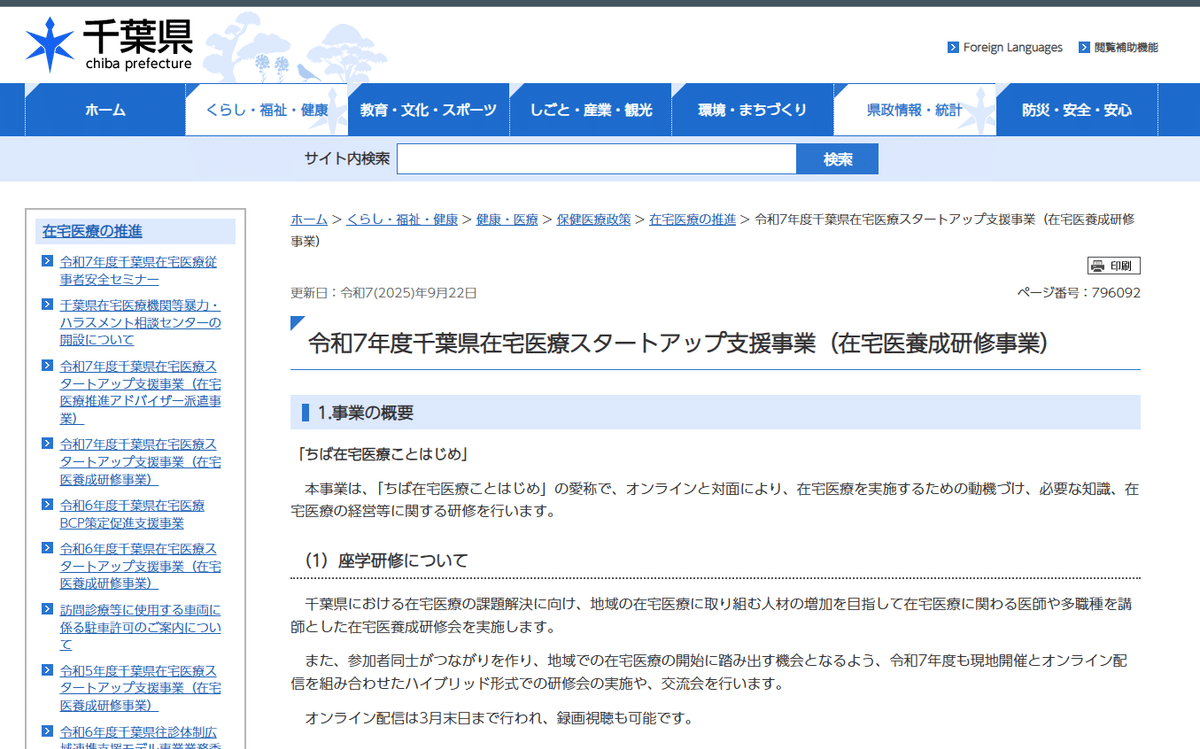Click the 検索 search button
Screen dimensions: 1200x749
coord(837,158)
